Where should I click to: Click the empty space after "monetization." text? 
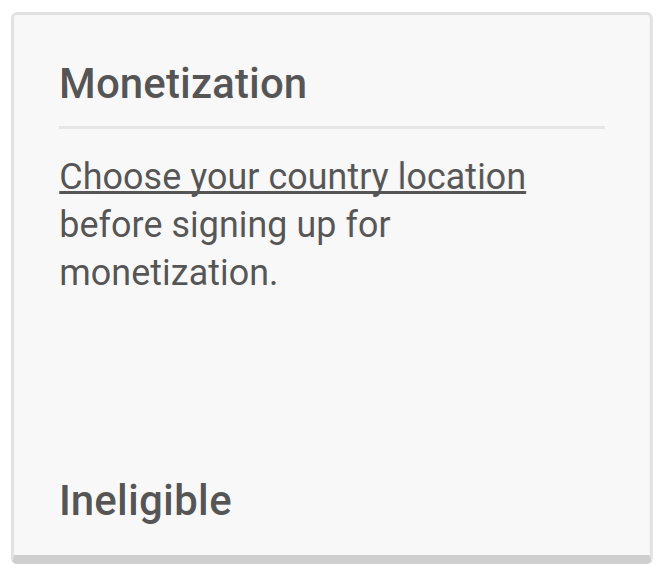tap(440, 272)
